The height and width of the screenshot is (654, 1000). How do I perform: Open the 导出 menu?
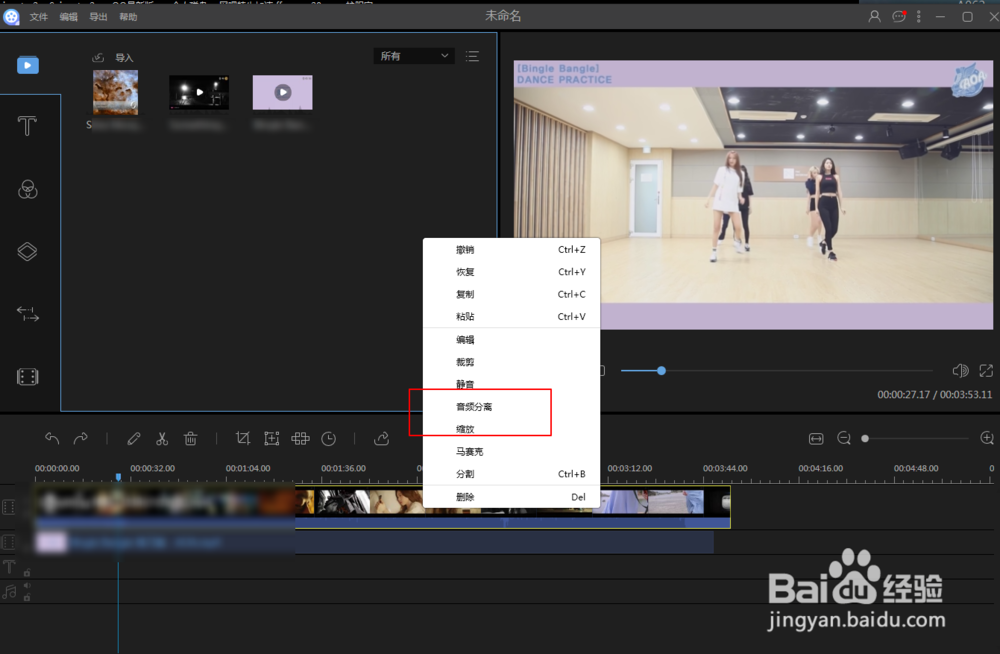[98, 17]
